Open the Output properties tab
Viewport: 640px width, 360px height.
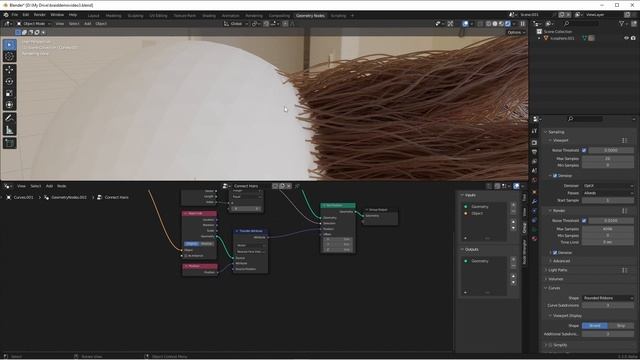point(534,152)
